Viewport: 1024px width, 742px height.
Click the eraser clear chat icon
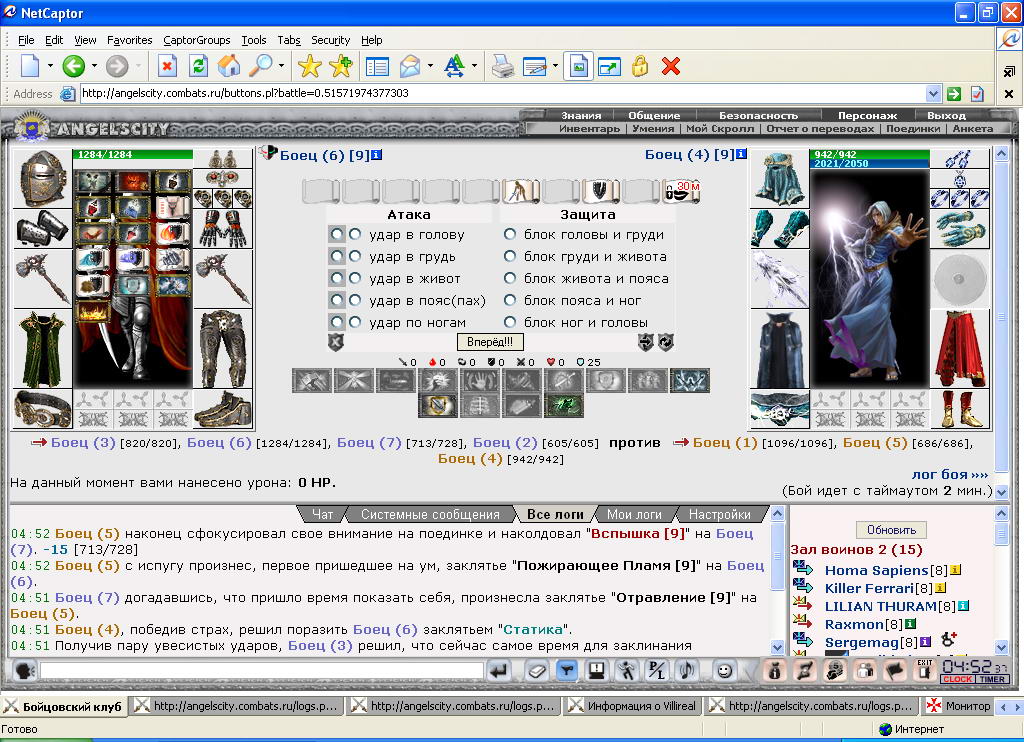coord(536,671)
